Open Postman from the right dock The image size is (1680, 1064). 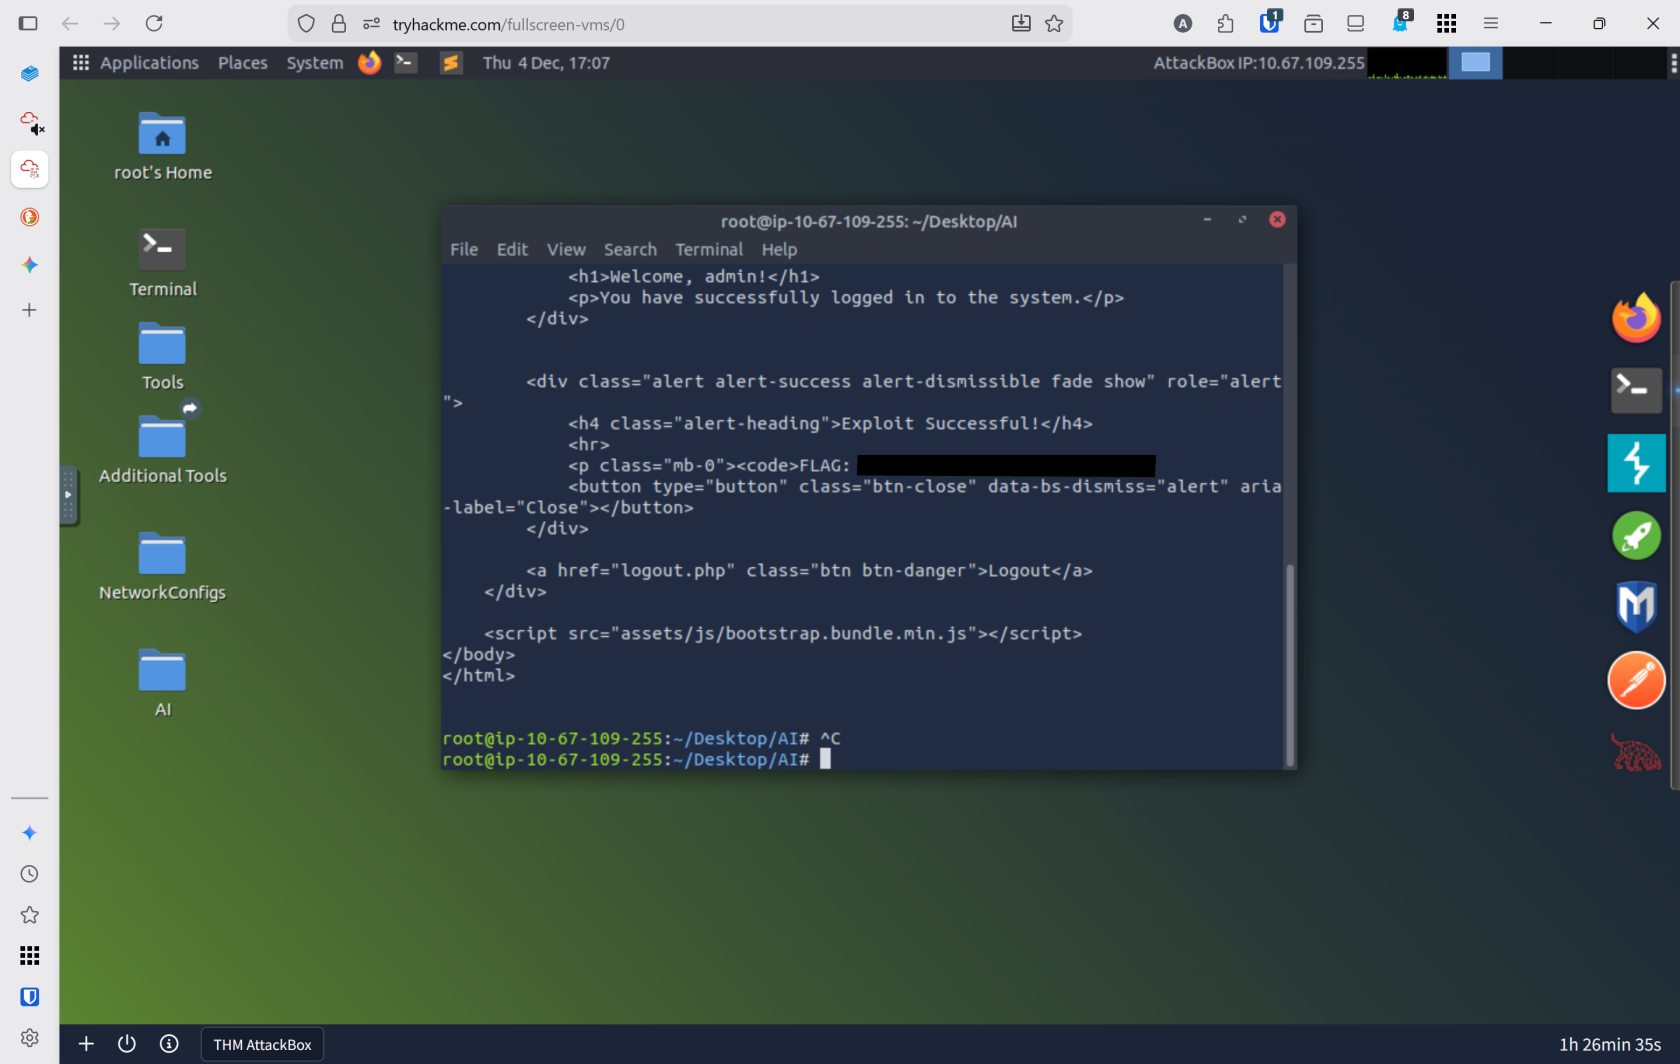[1636, 680]
